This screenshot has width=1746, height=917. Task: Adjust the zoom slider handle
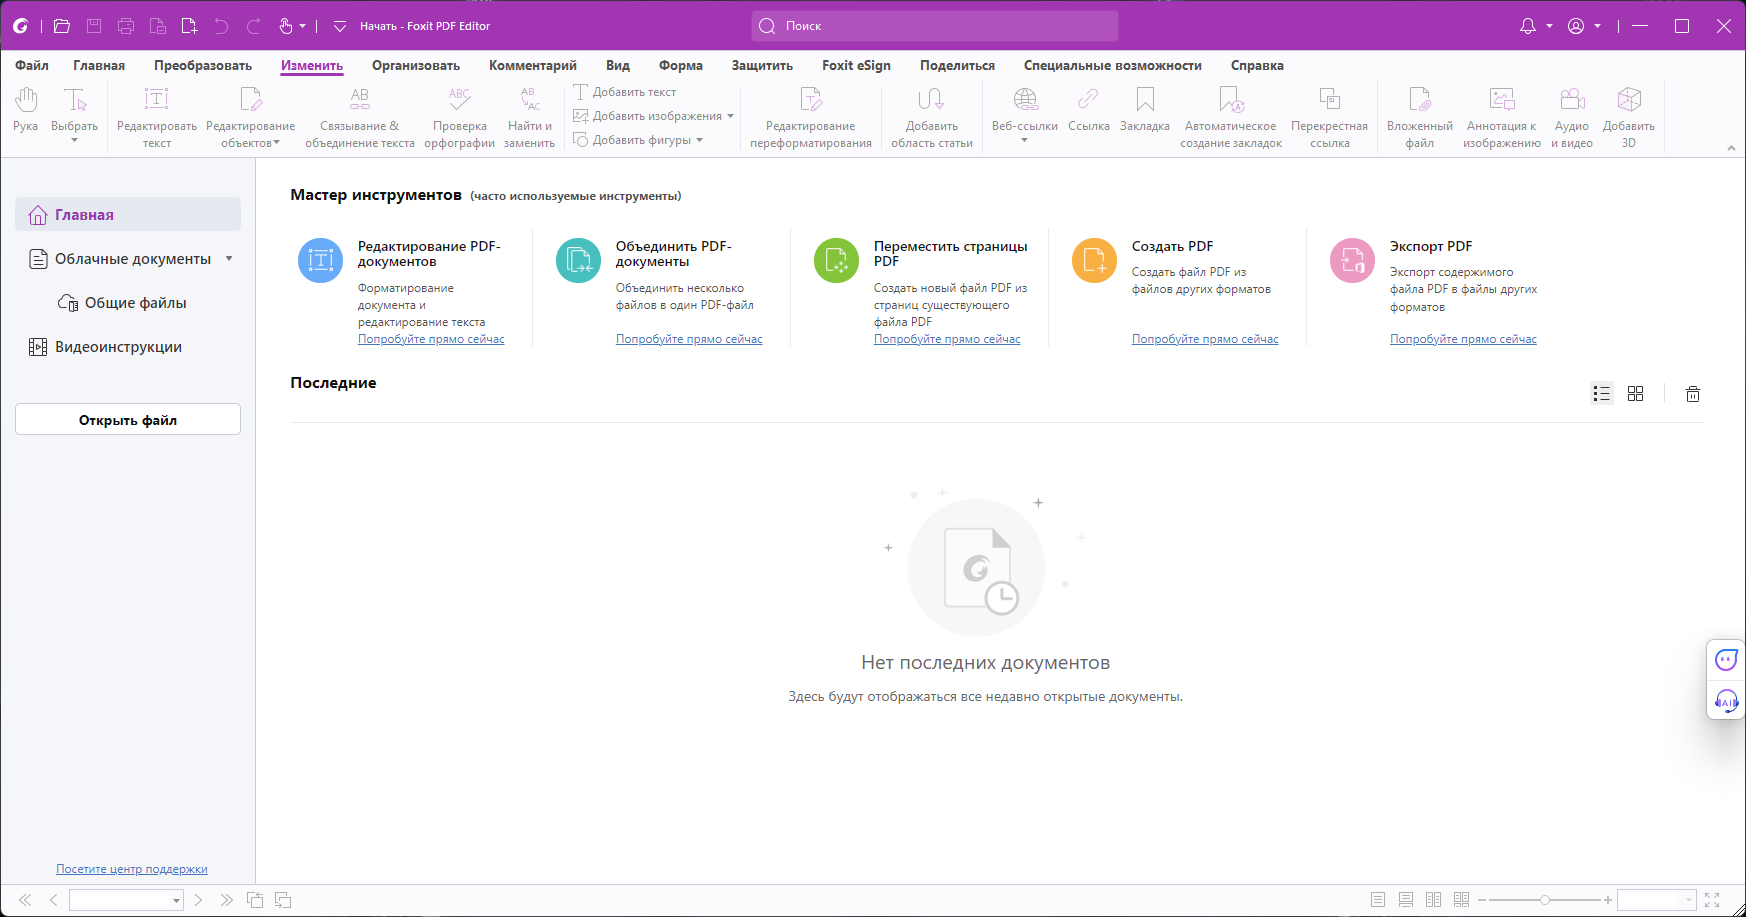pos(1545,900)
